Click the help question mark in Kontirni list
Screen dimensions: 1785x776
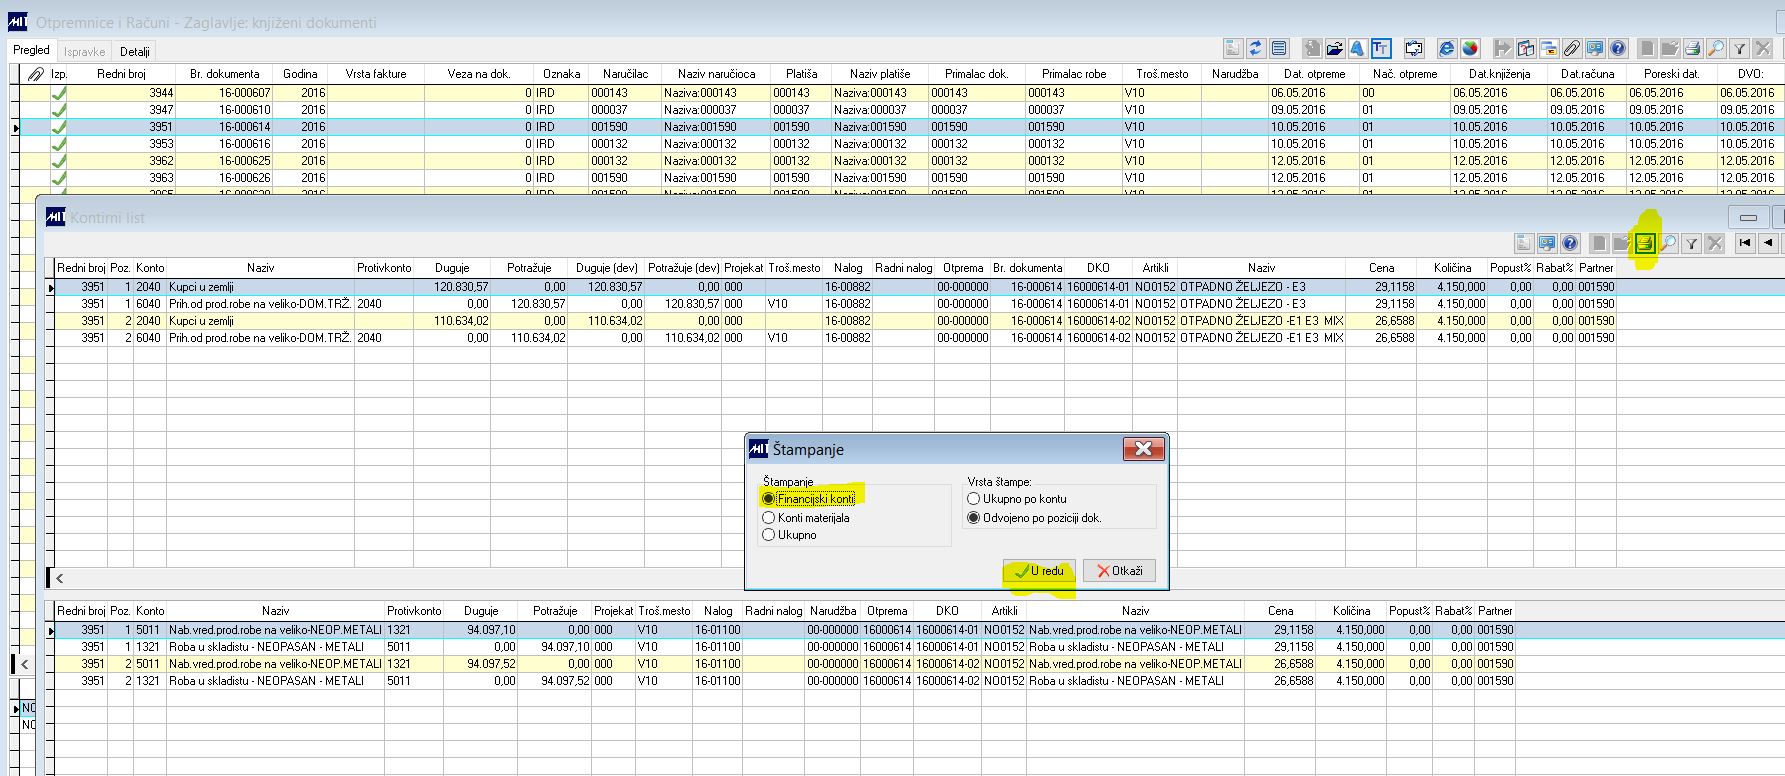tap(1570, 243)
